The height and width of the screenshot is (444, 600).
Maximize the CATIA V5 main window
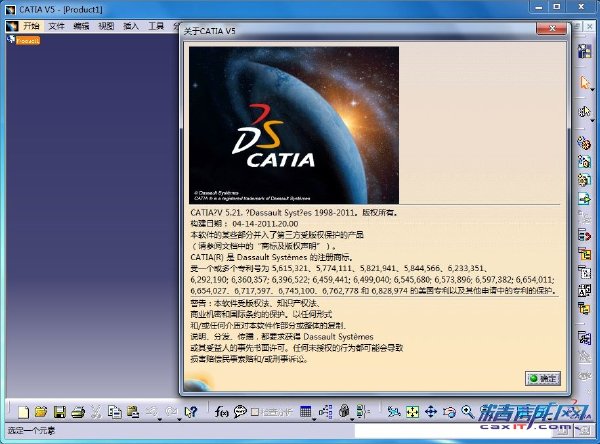[x=557, y=7]
